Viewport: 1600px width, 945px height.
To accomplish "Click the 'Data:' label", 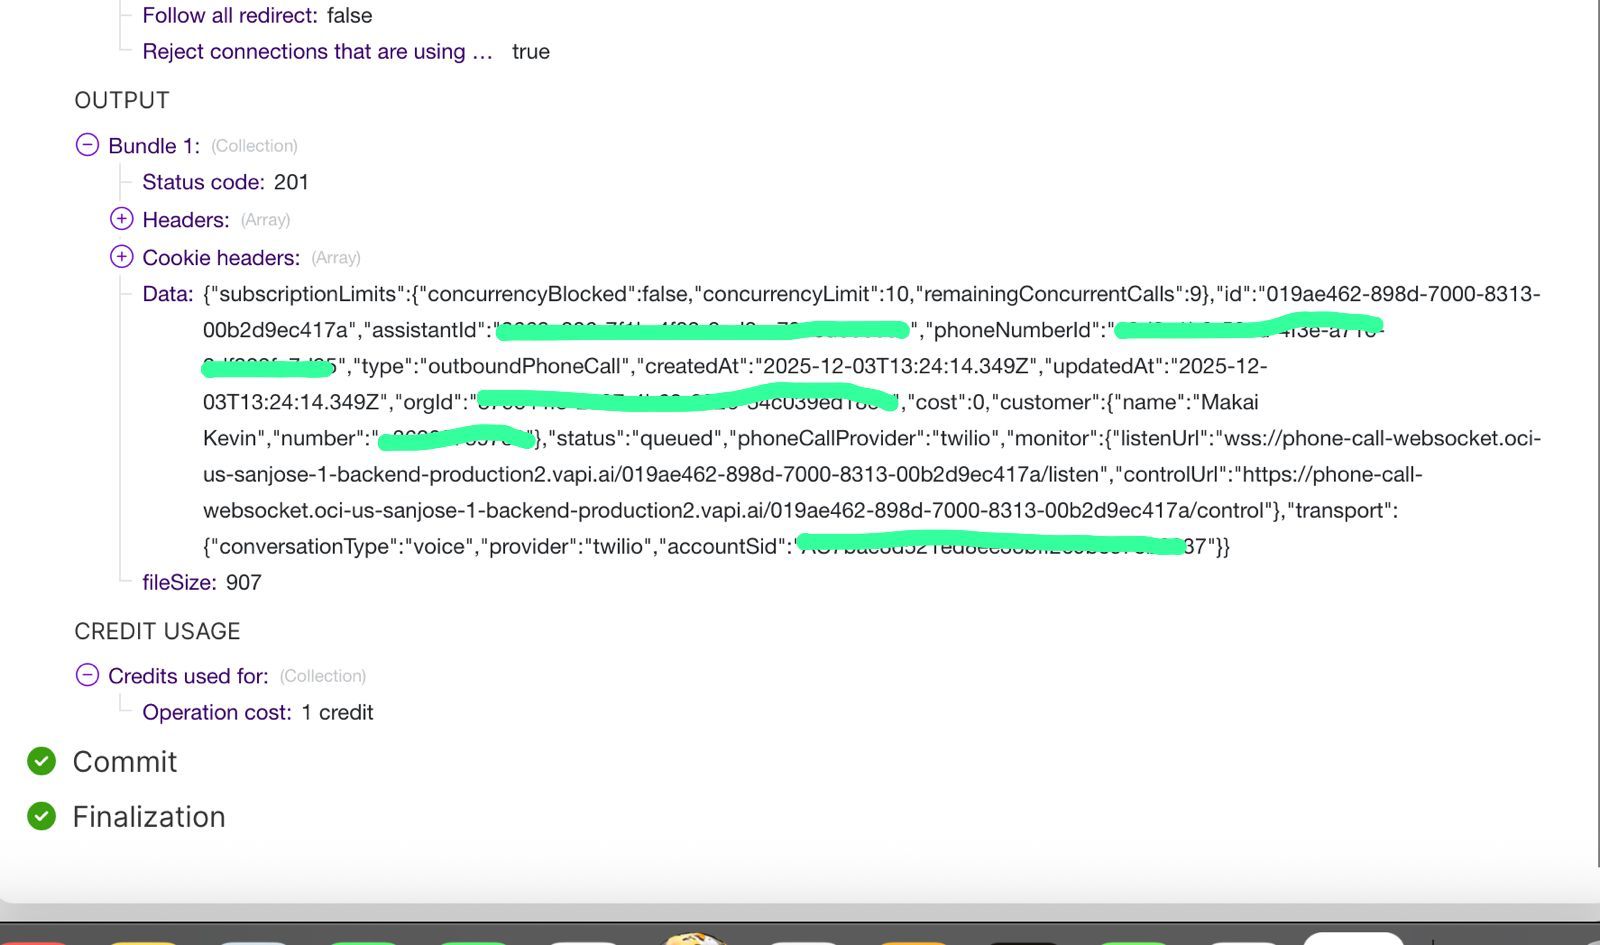I will [168, 294].
